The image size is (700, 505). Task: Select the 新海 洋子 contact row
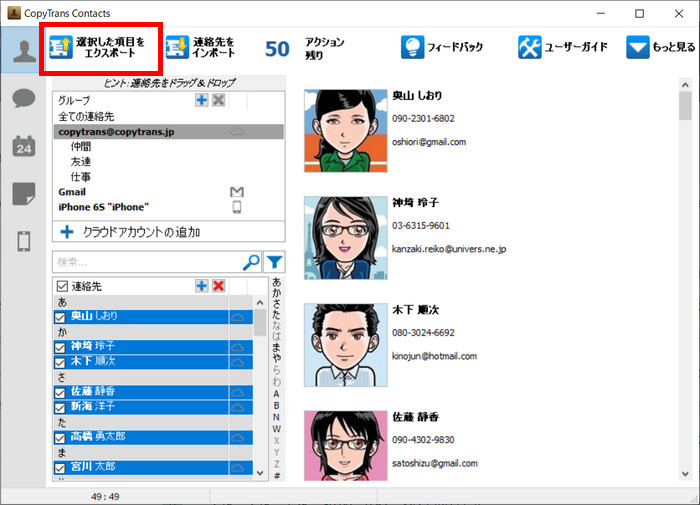pos(153,407)
